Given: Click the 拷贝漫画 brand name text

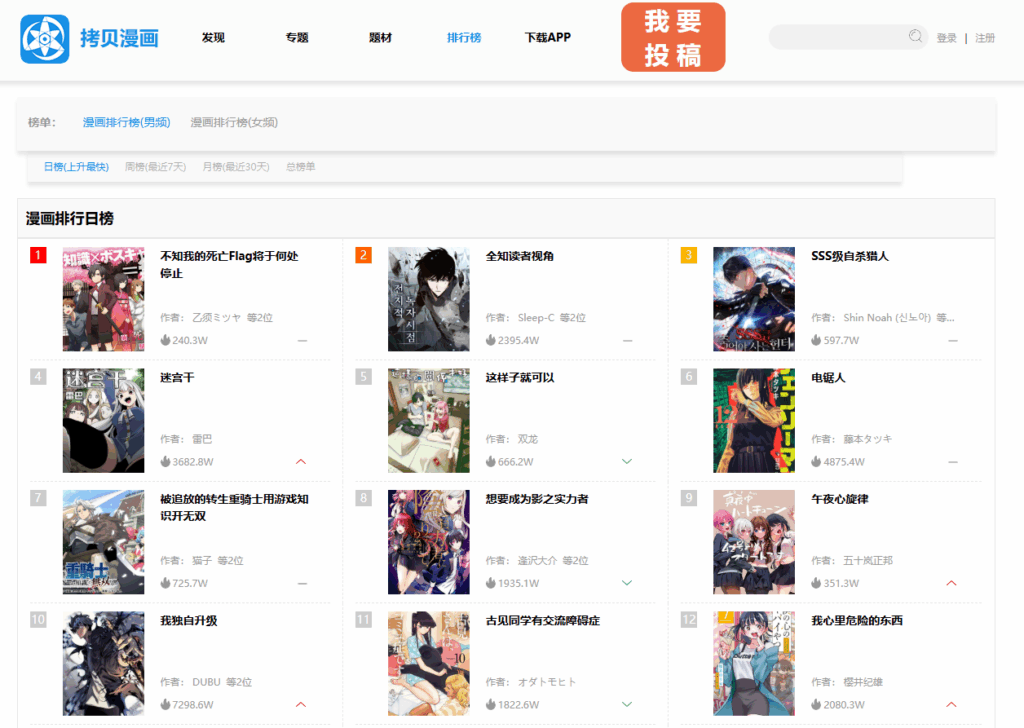Looking at the screenshot, I should (120, 39).
